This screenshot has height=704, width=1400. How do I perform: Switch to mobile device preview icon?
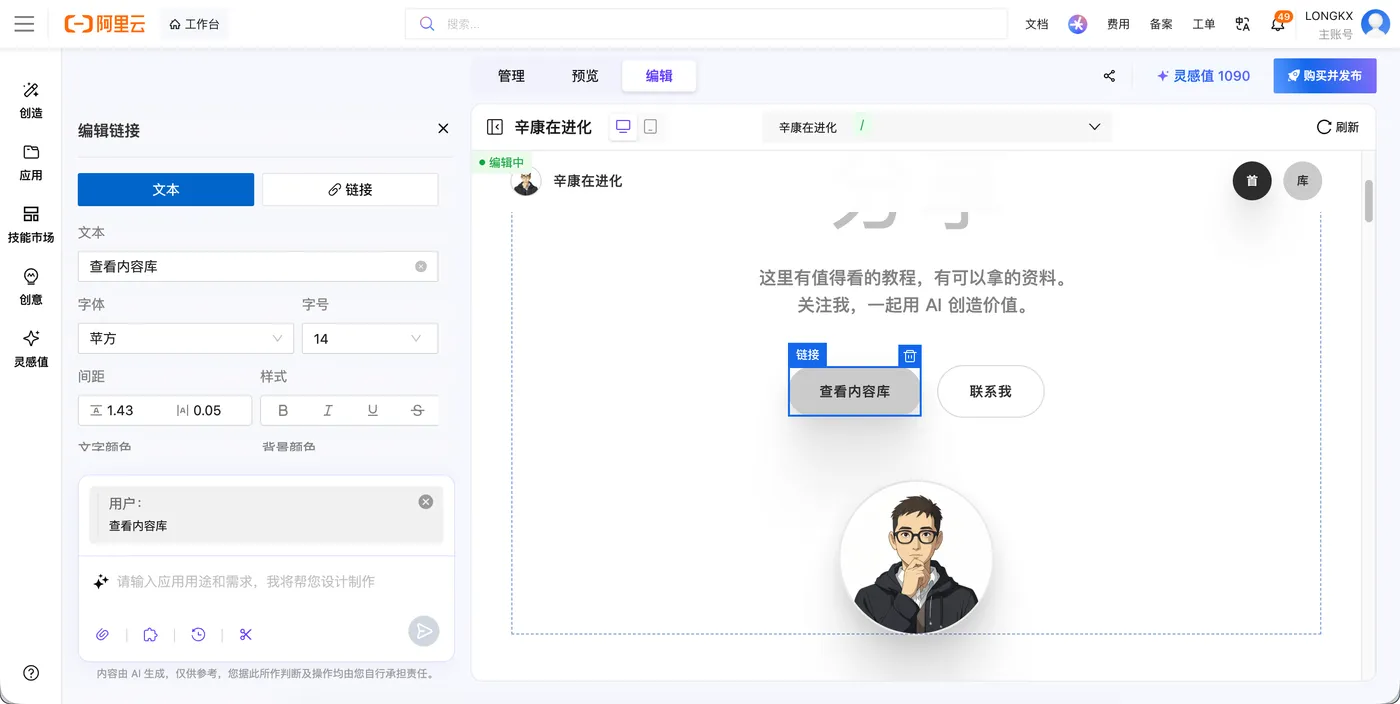point(650,127)
